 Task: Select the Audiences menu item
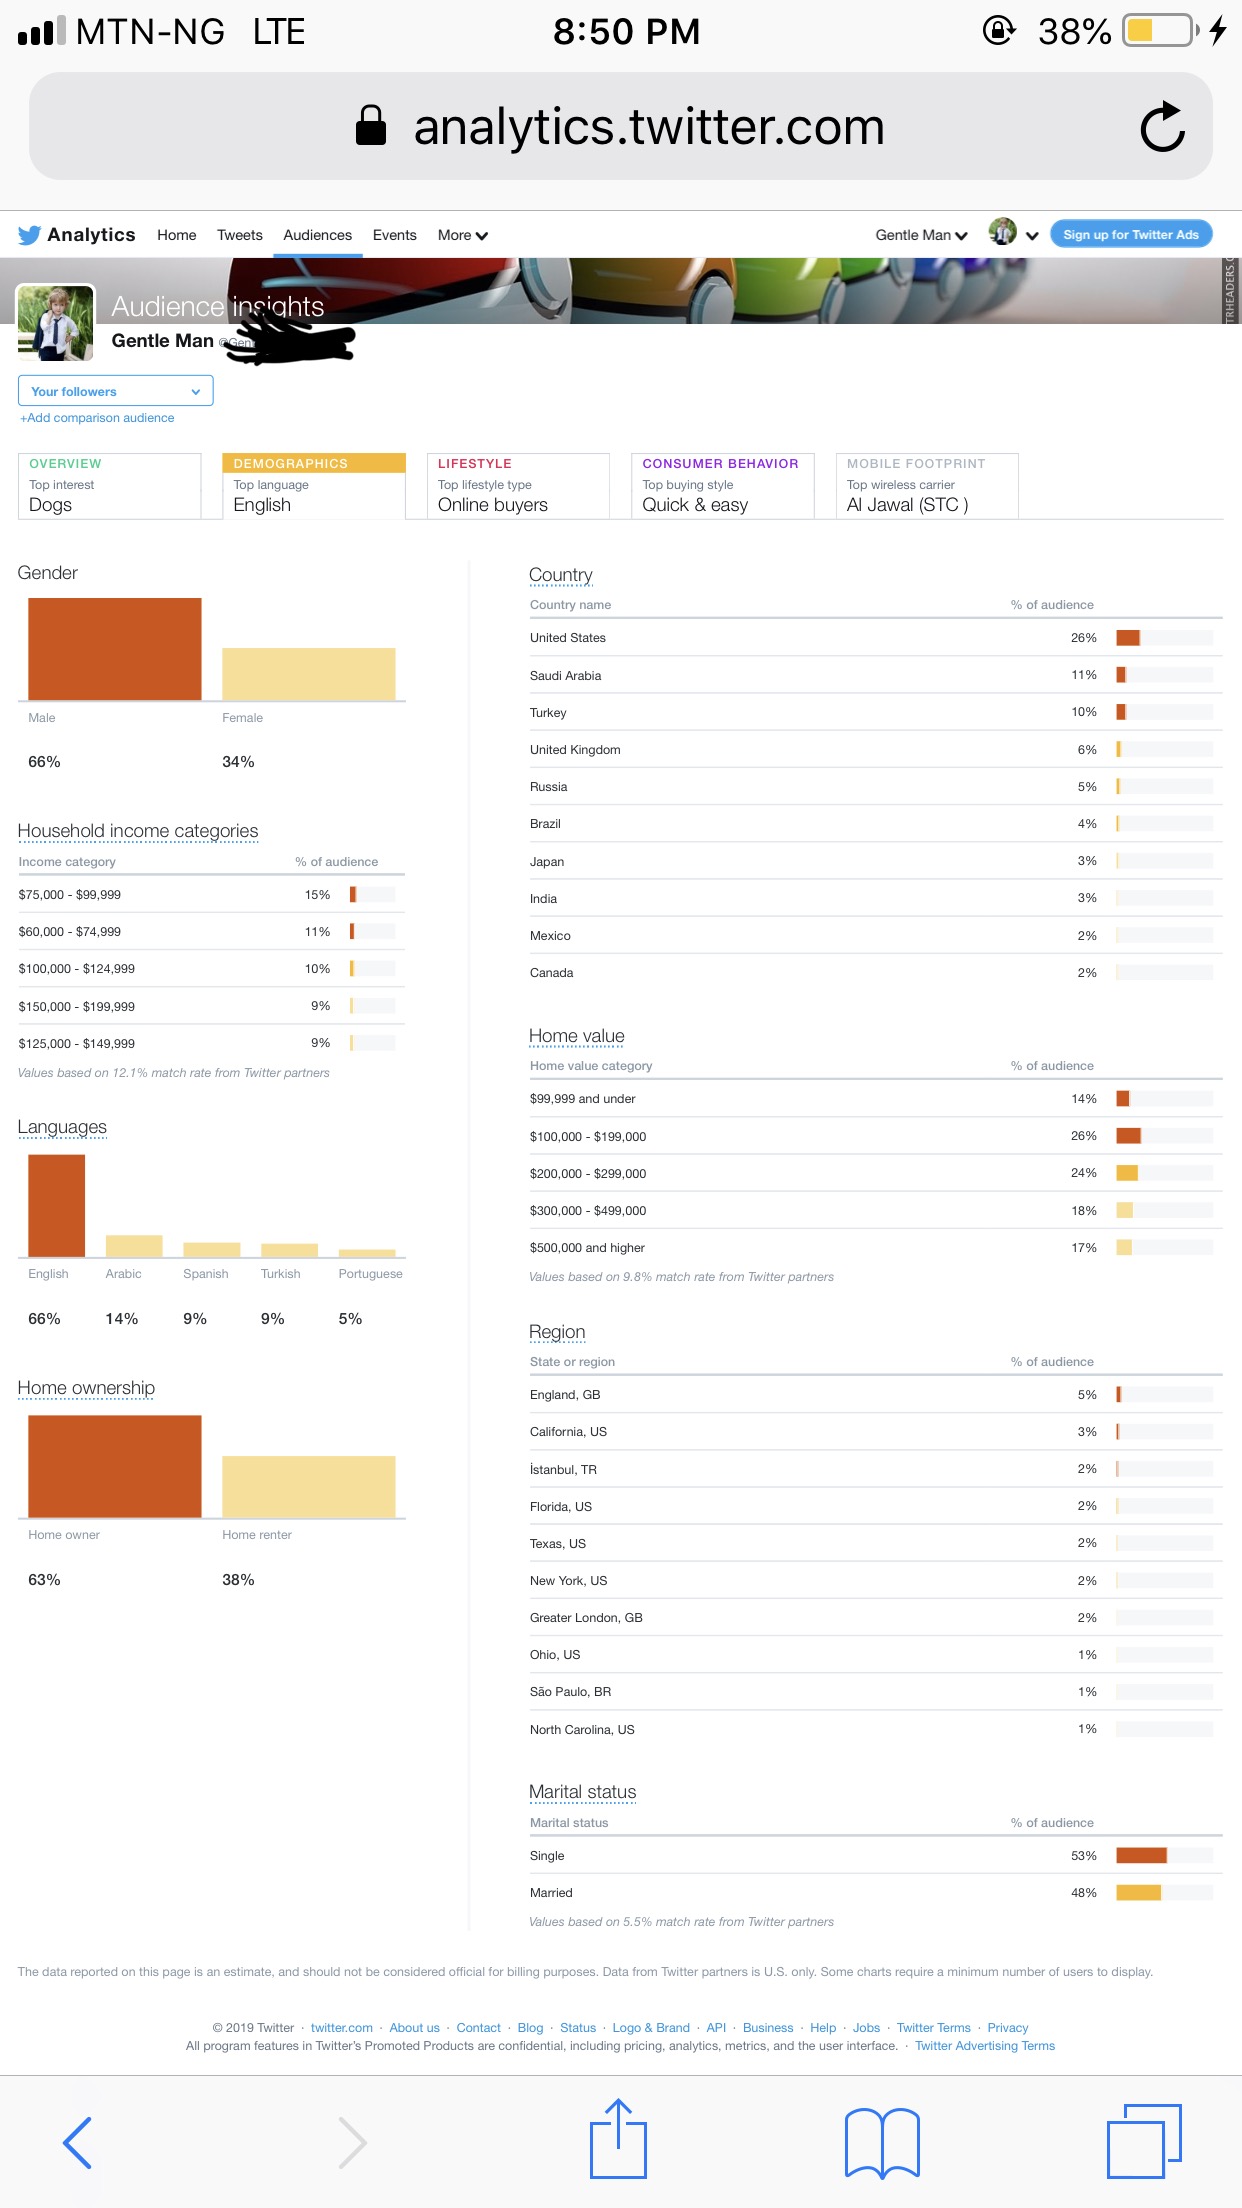tap(317, 235)
